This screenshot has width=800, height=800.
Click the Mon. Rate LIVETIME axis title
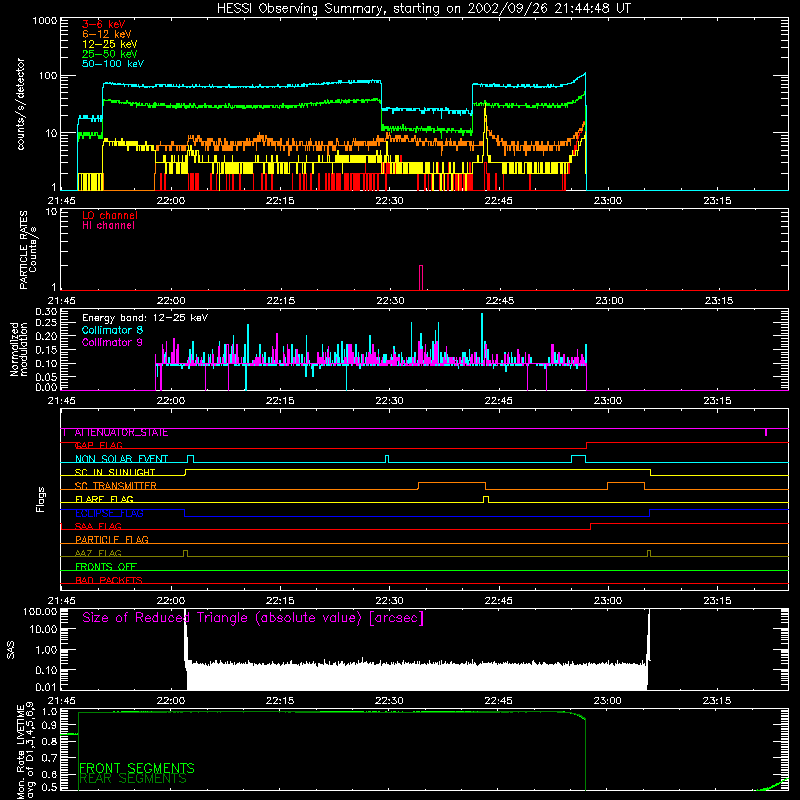click(x=25, y=751)
